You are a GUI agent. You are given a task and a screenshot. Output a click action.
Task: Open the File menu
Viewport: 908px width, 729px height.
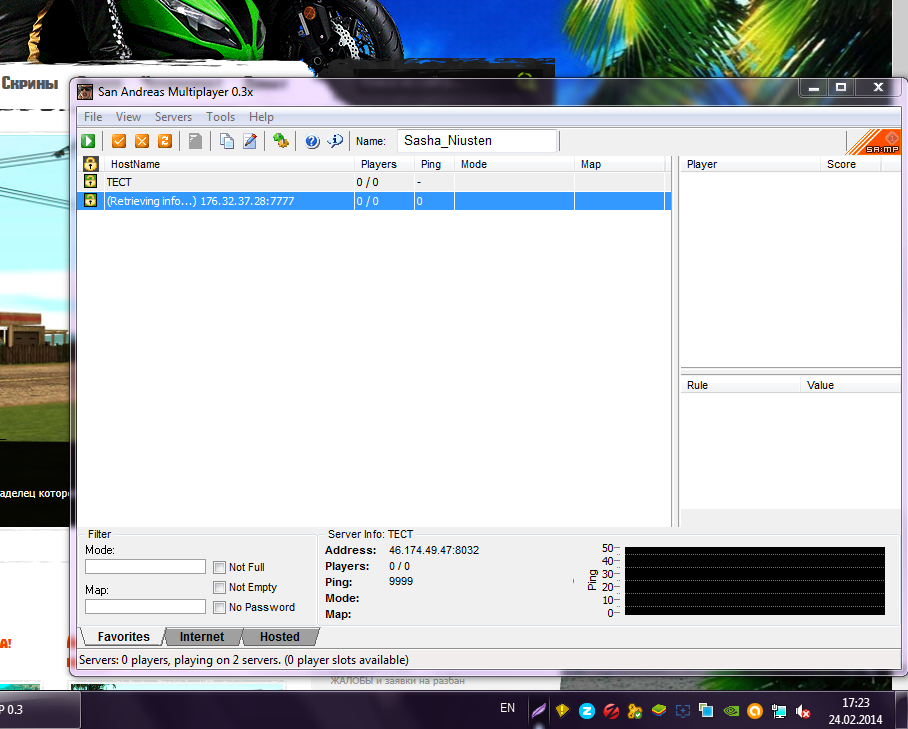pyautogui.click(x=93, y=117)
